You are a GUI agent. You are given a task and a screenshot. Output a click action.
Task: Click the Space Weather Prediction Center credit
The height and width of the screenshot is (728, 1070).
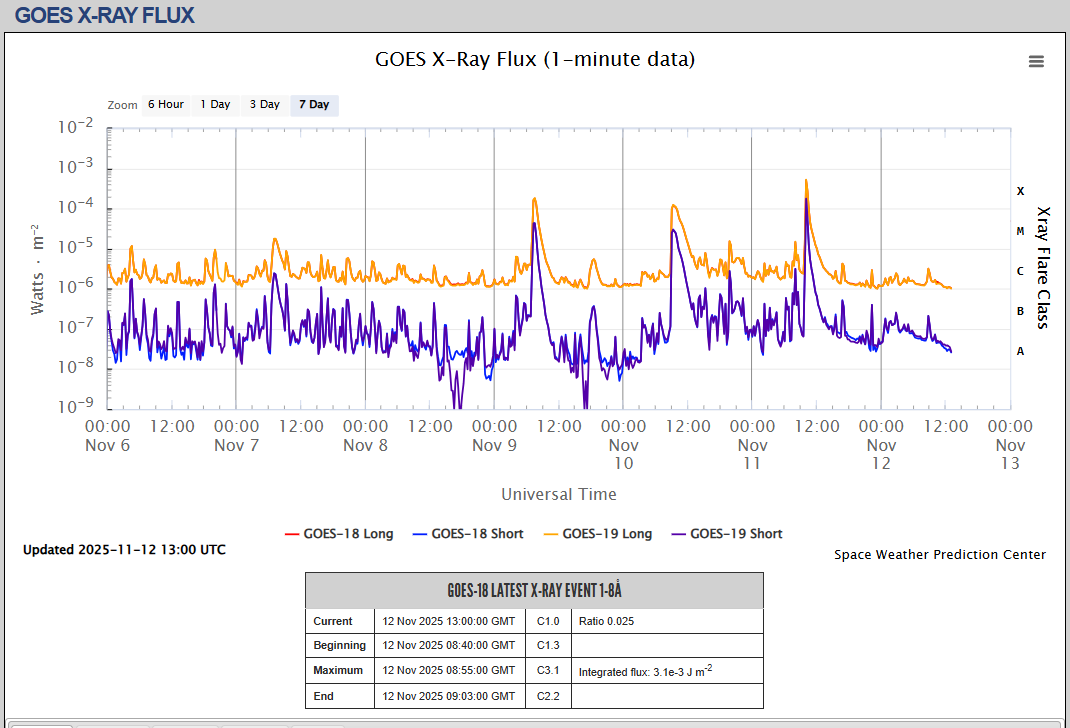point(940,555)
